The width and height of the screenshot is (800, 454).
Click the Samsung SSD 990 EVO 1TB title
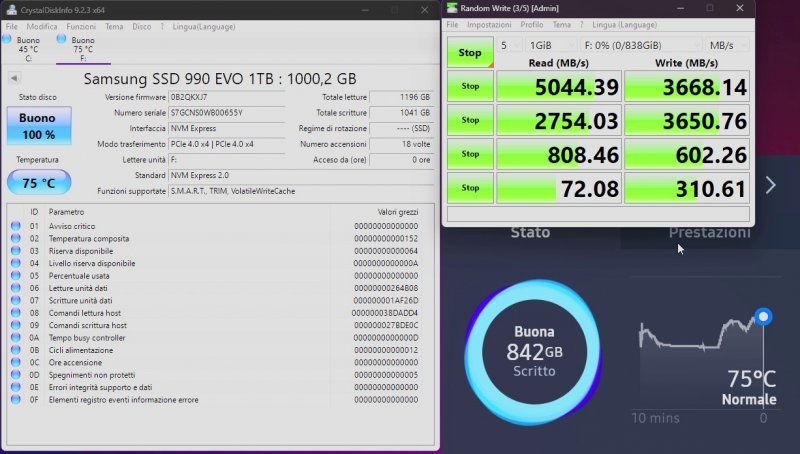pyautogui.click(x=220, y=79)
